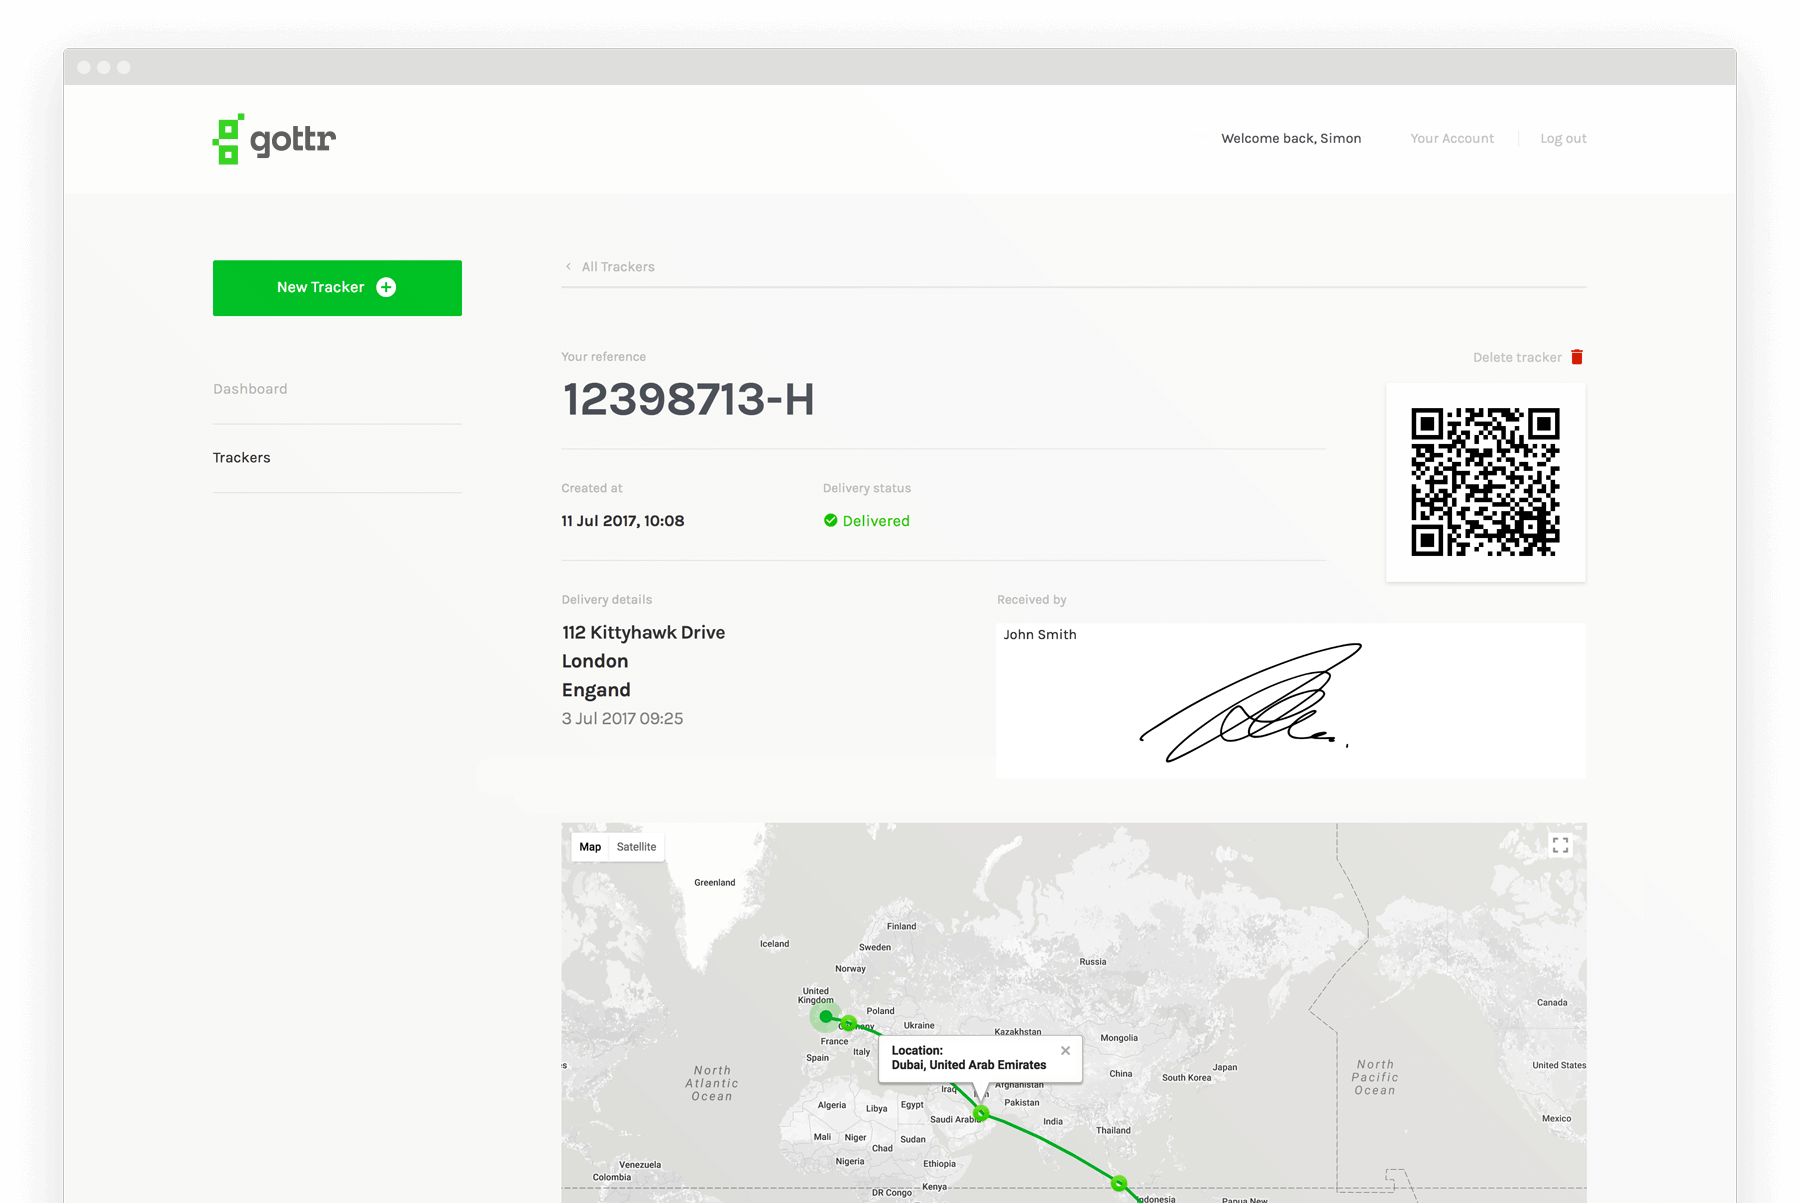Click the Indonesia route marker
The height and width of the screenshot is (1203, 1800).
pyautogui.click(x=1119, y=1184)
